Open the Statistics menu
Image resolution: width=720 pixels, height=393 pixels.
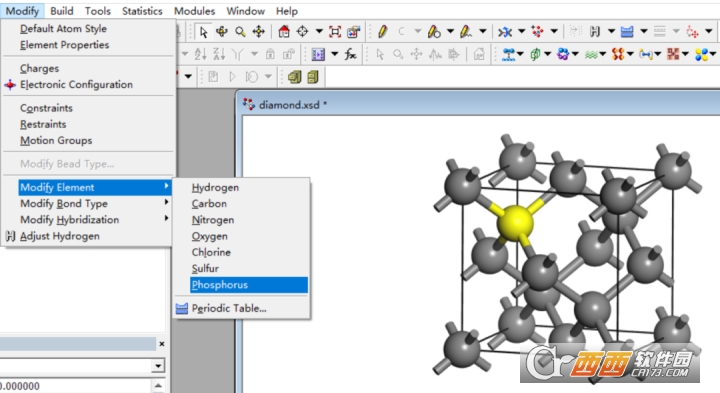tap(142, 11)
